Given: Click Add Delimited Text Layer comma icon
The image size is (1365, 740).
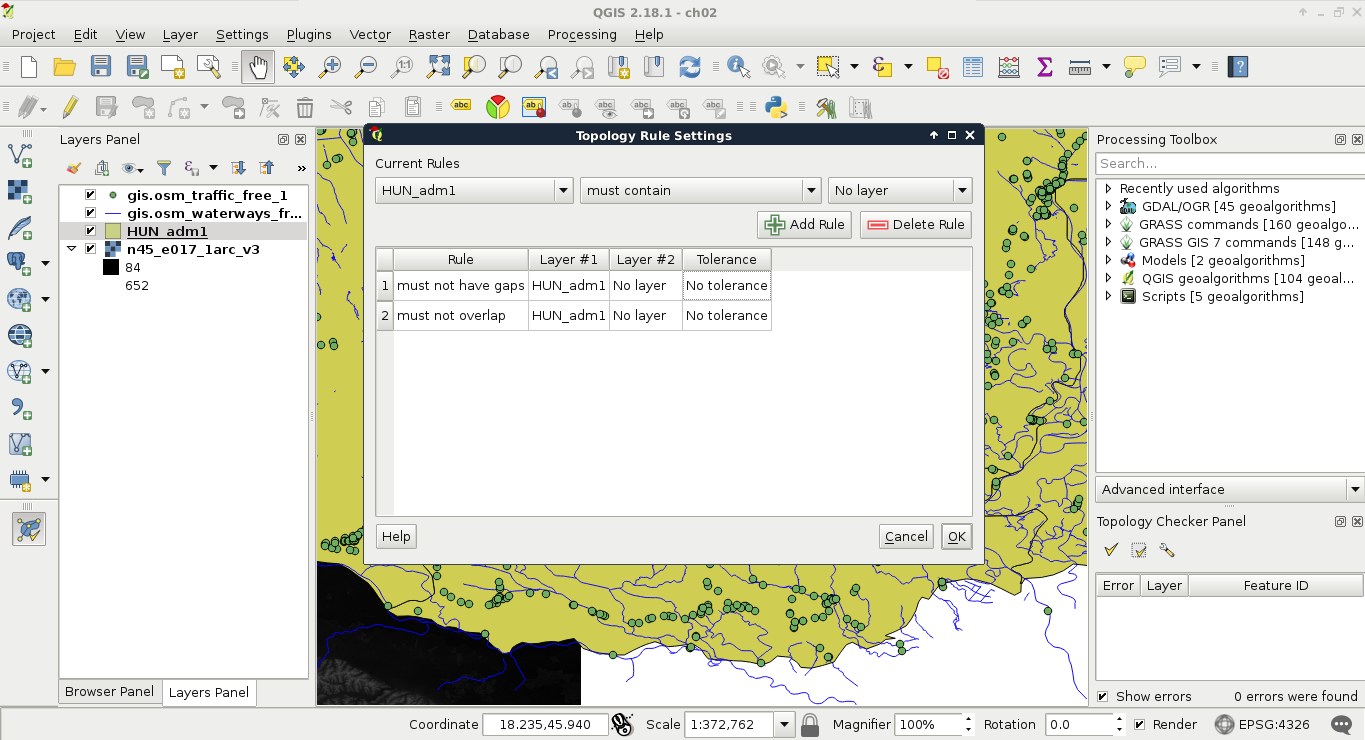Looking at the screenshot, I should pos(20,407).
